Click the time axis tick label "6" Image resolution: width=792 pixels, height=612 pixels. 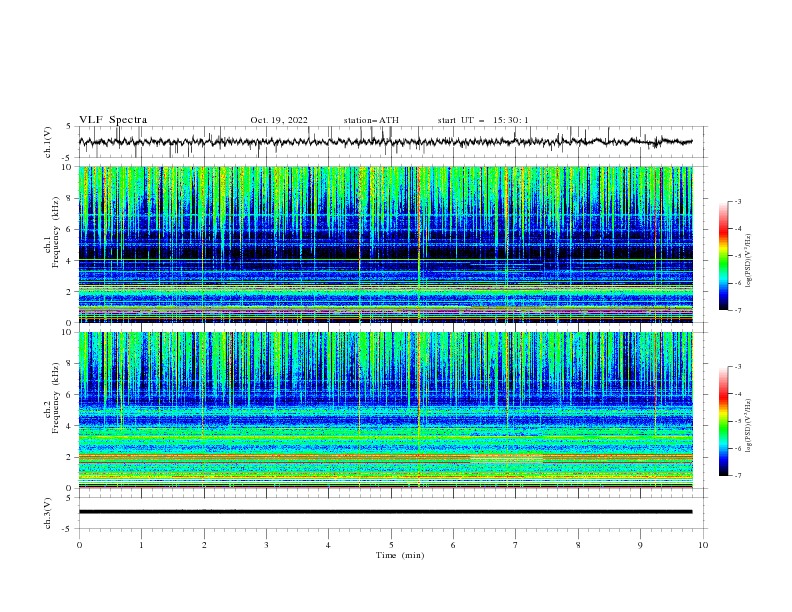[453, 545]
